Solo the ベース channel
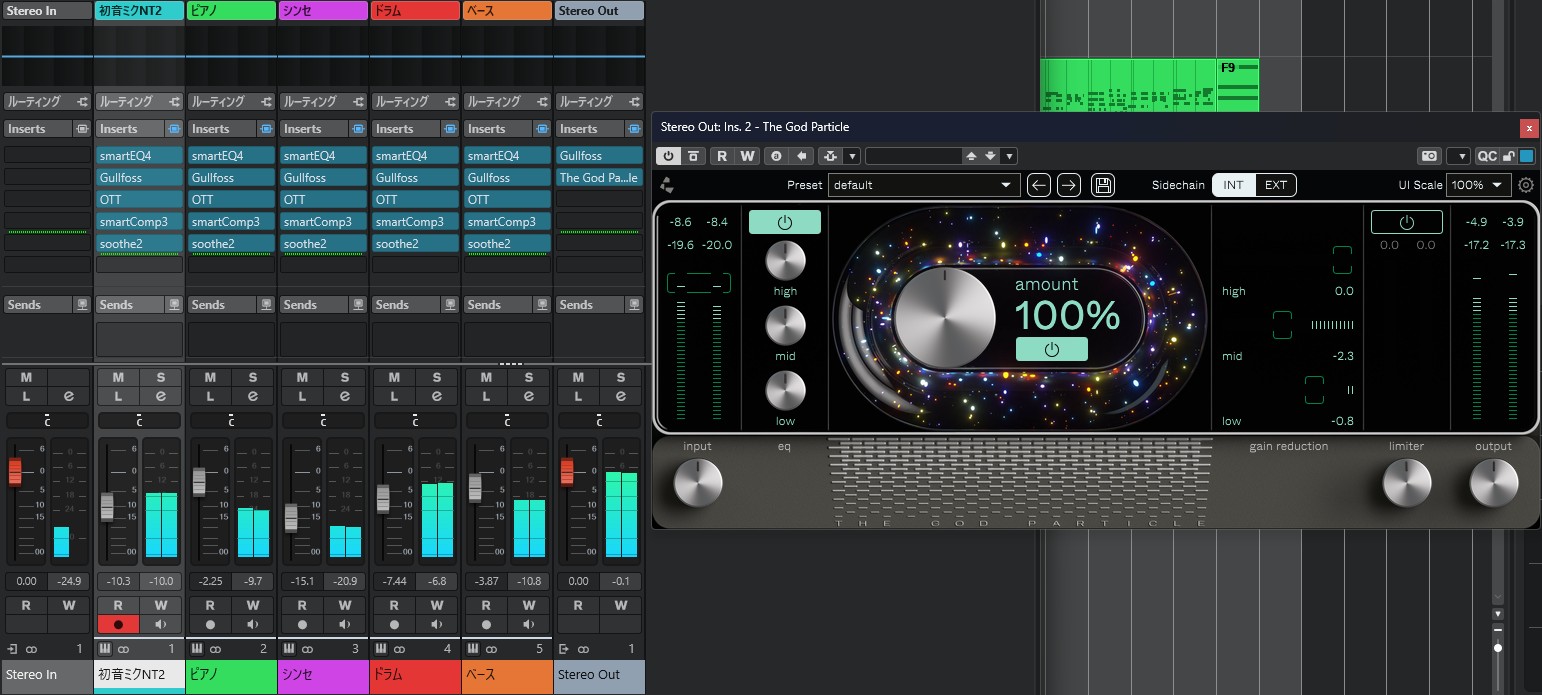This screenshot has height=695, width=1542. 529,377
